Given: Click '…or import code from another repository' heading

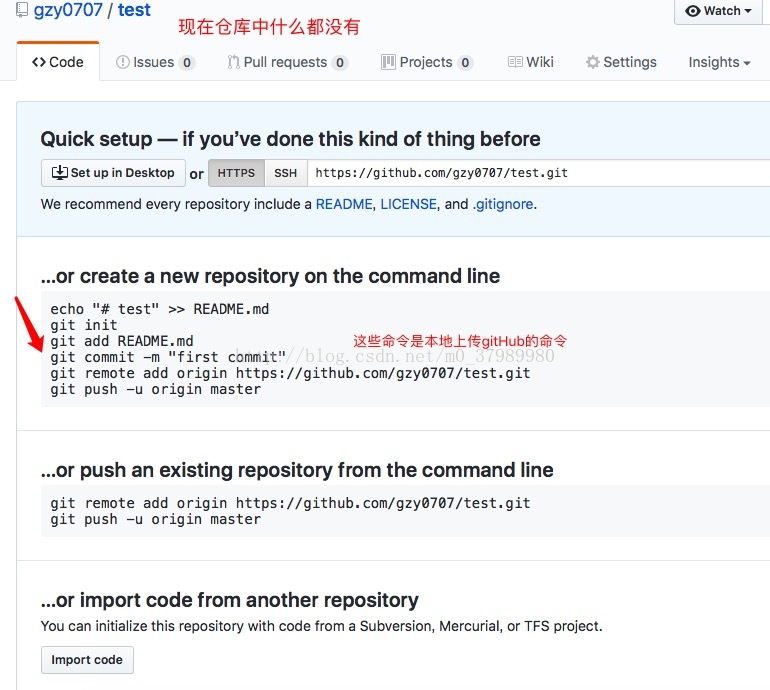Looking at the screenshot, I should (230, 600).
